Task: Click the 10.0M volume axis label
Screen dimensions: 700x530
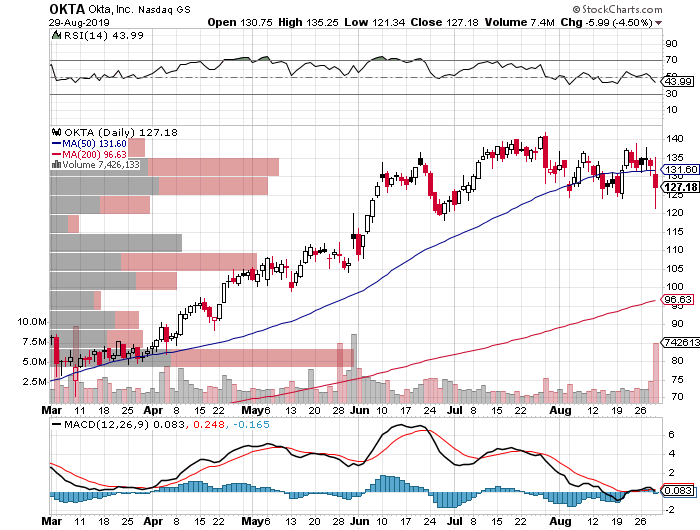Action: point(32,321)
